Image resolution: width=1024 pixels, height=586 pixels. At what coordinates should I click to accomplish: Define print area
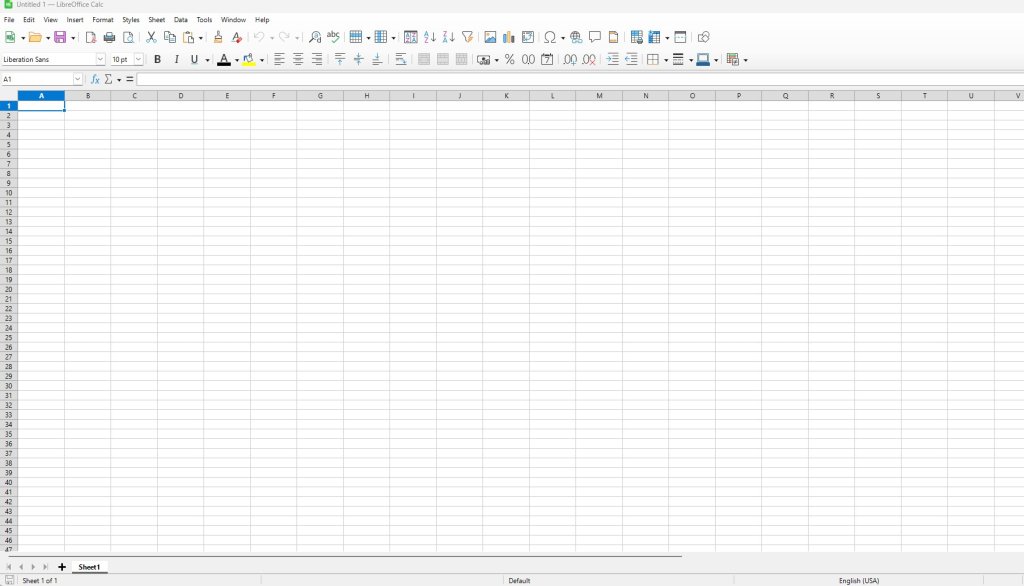tap(636, 37)
